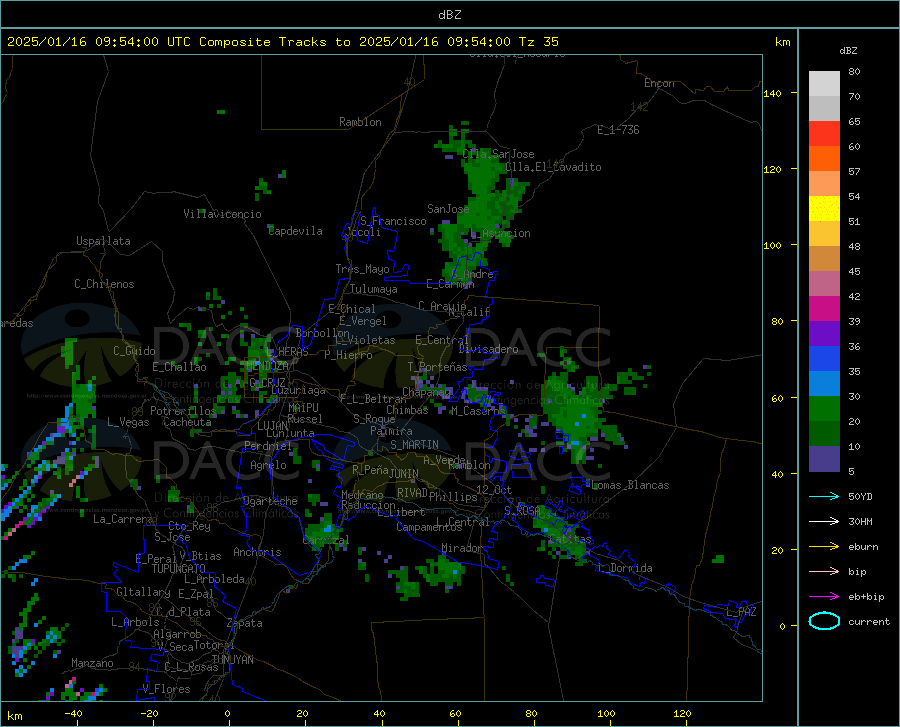
Task: Click the Cacheuta map label
Action: [187, 422]
